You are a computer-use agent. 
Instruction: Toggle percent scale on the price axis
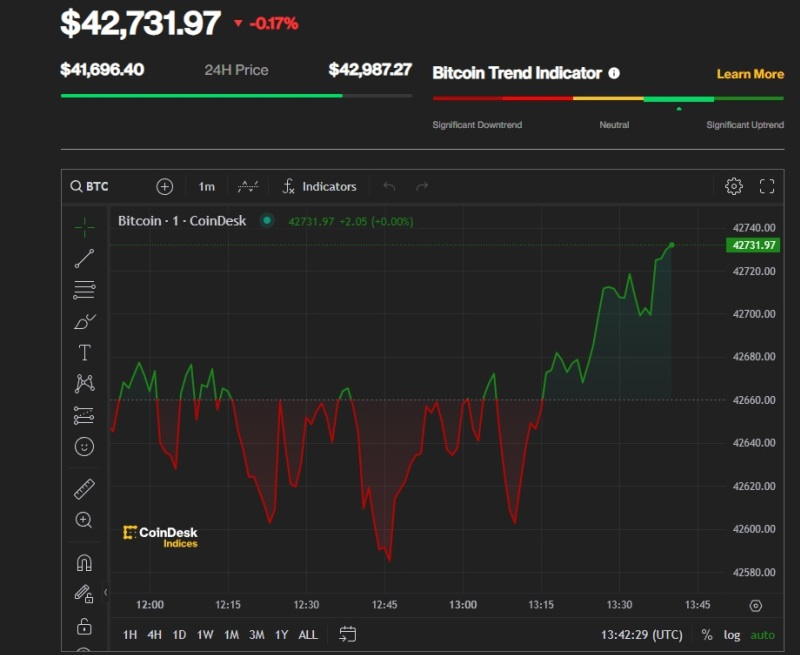[x=707, y=635]
